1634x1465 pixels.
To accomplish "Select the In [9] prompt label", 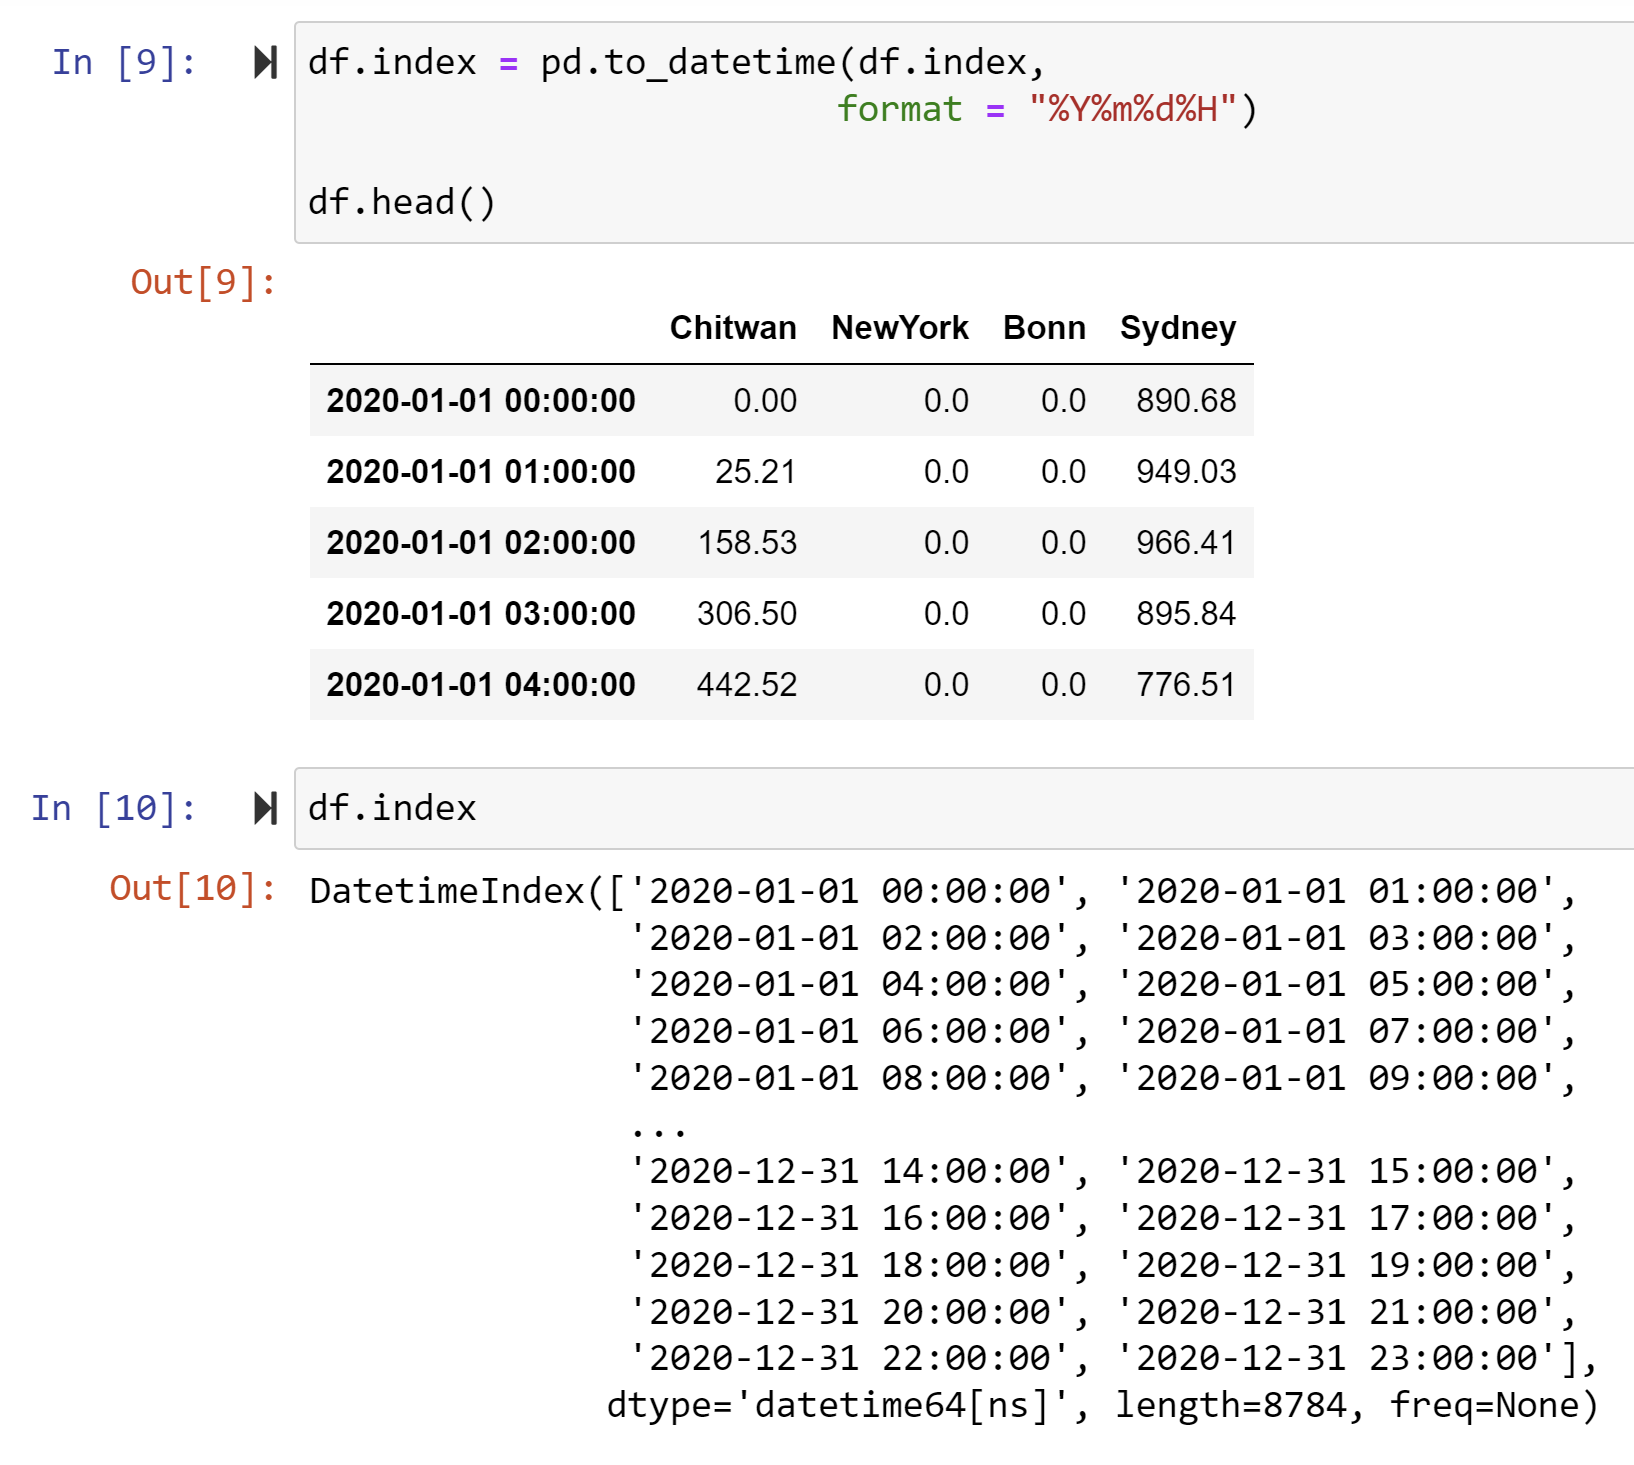I will point(124,63).
